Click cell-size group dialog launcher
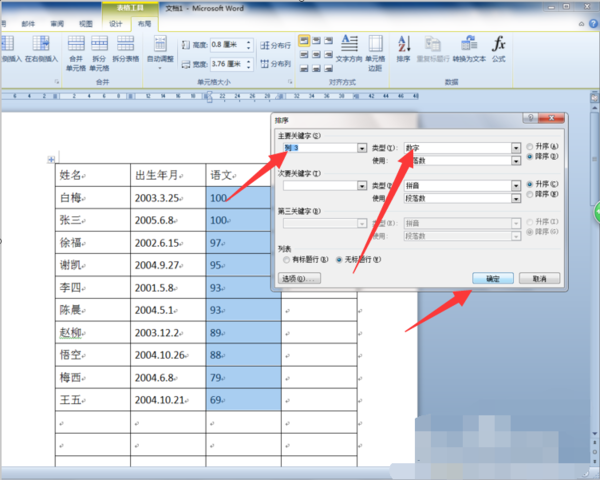The image size is (600, 480). coord(290,82)
